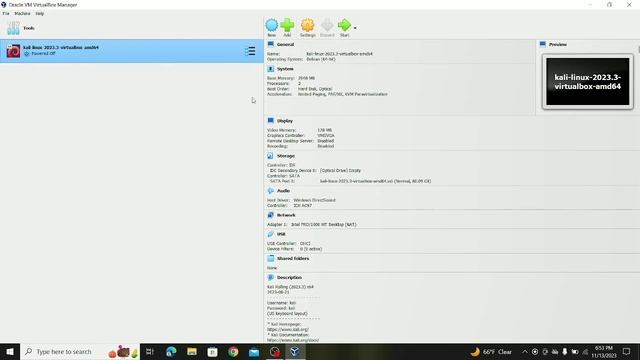Open the Start button dropdown arrow

tap(355, 28)
